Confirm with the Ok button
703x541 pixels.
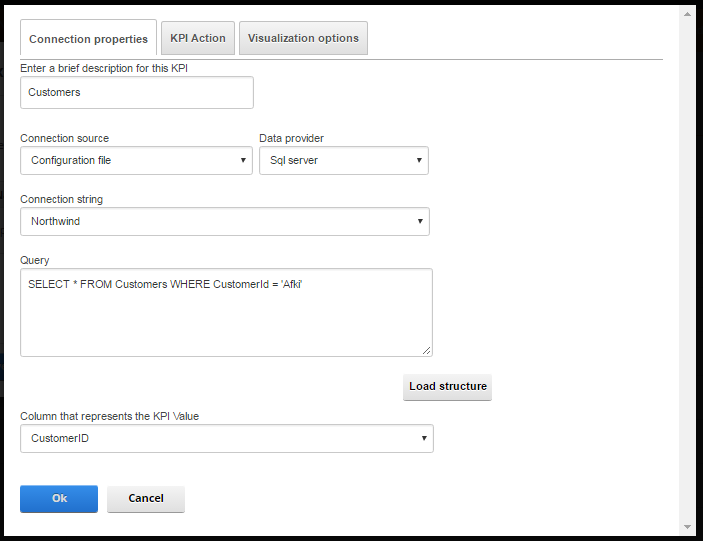pyautogui.click(x=59, y=498)
